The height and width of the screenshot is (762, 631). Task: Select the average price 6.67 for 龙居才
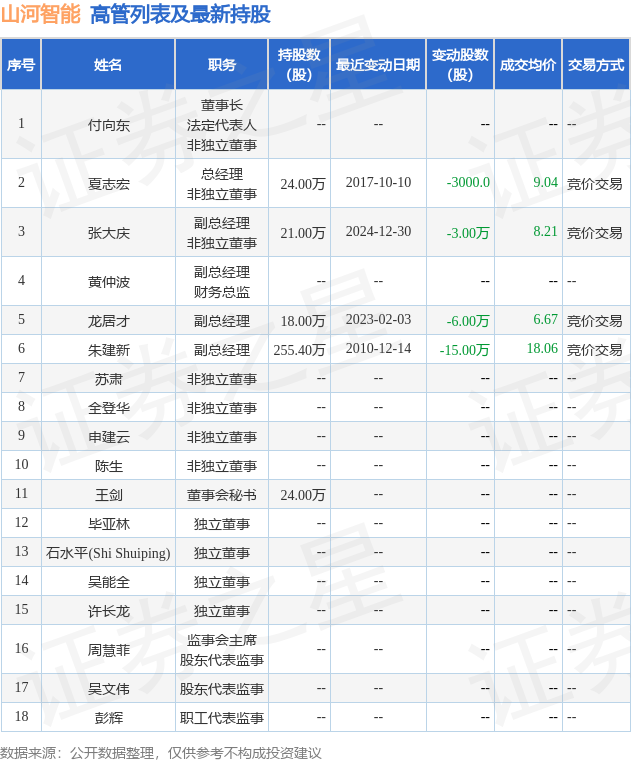[545, 320]
